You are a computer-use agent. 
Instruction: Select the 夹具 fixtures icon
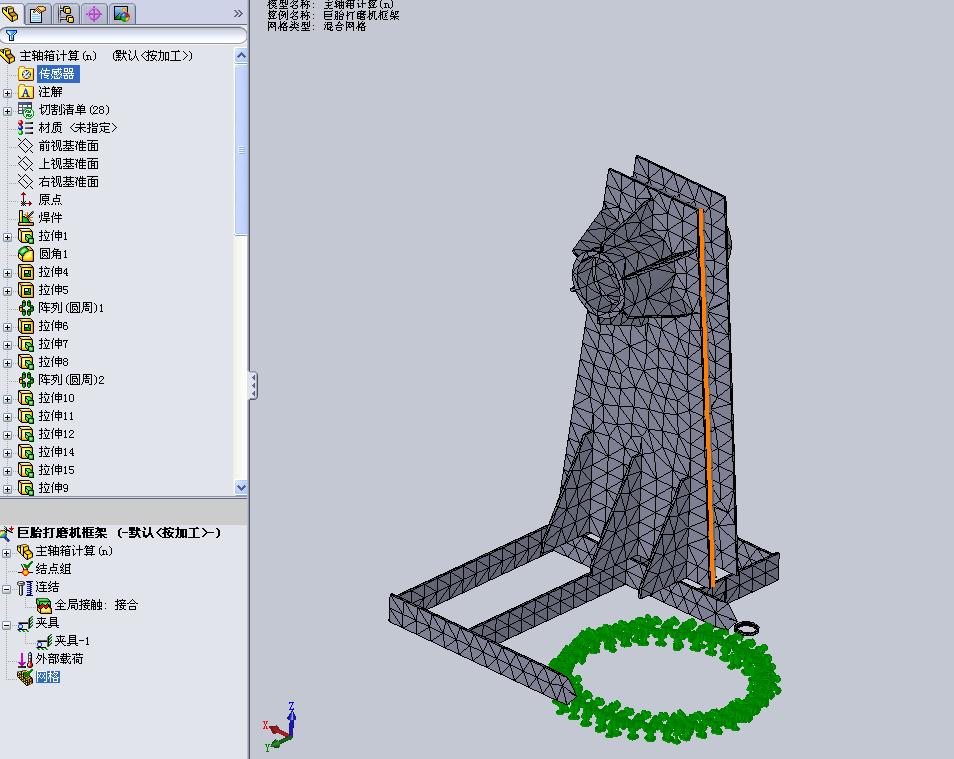pyautogui.click(x=24, y=623)
